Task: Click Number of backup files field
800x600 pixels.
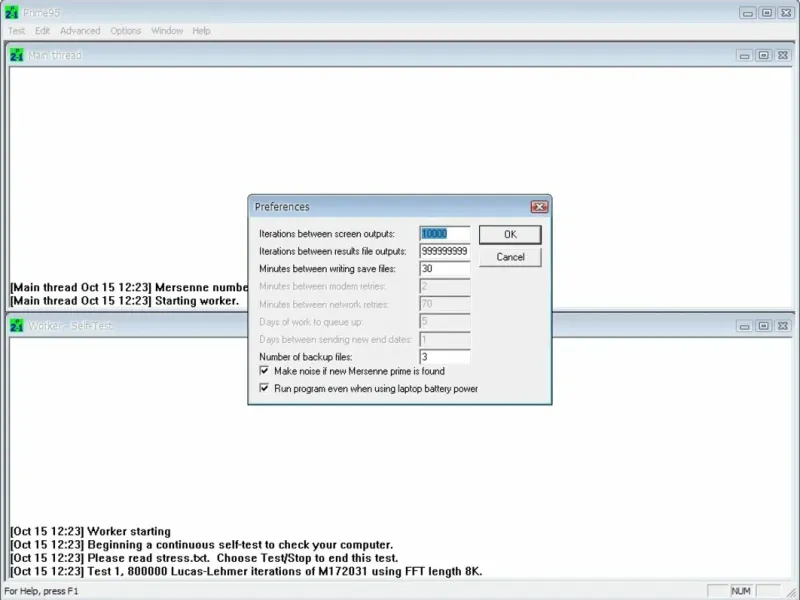Action: coord(444,357)
